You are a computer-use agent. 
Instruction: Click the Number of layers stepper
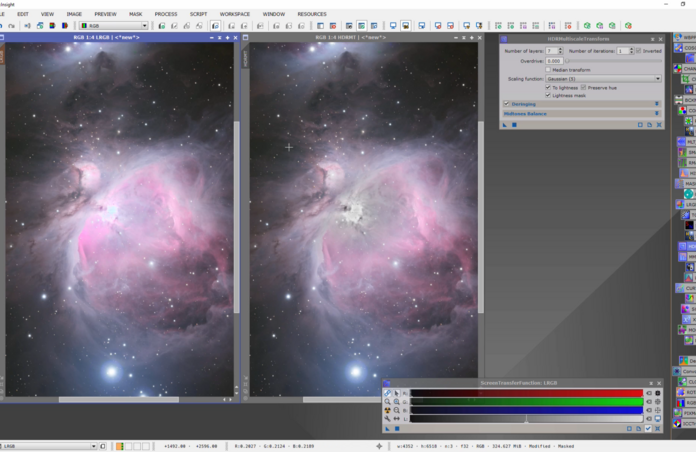click(x=560, y=51)
